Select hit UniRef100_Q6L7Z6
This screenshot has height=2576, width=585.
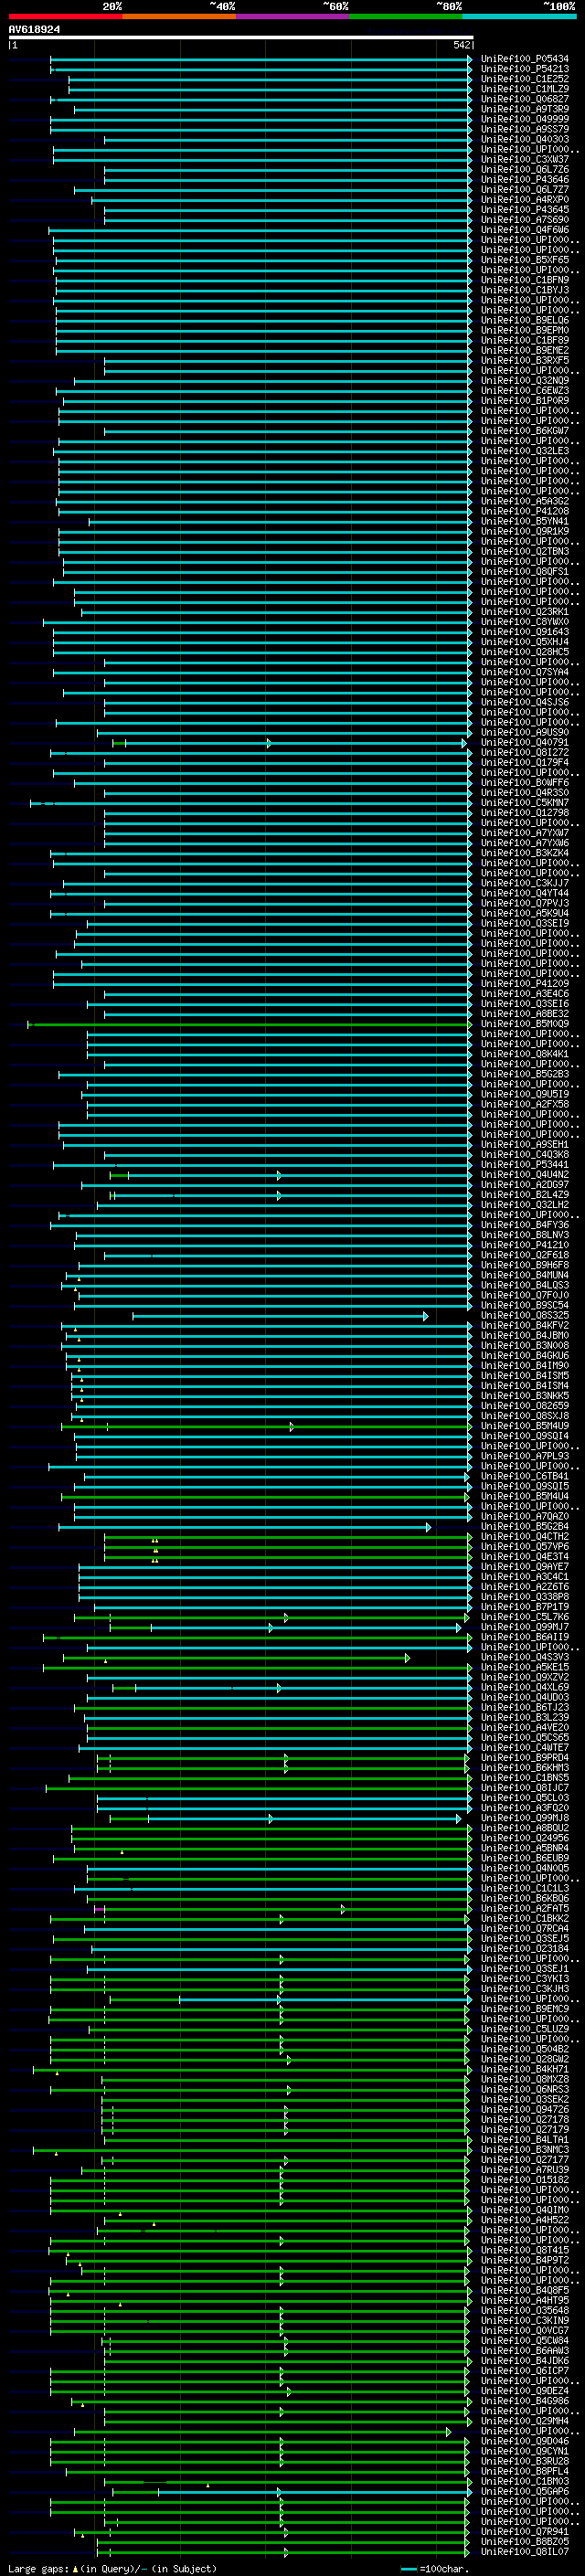click(525, 169)
